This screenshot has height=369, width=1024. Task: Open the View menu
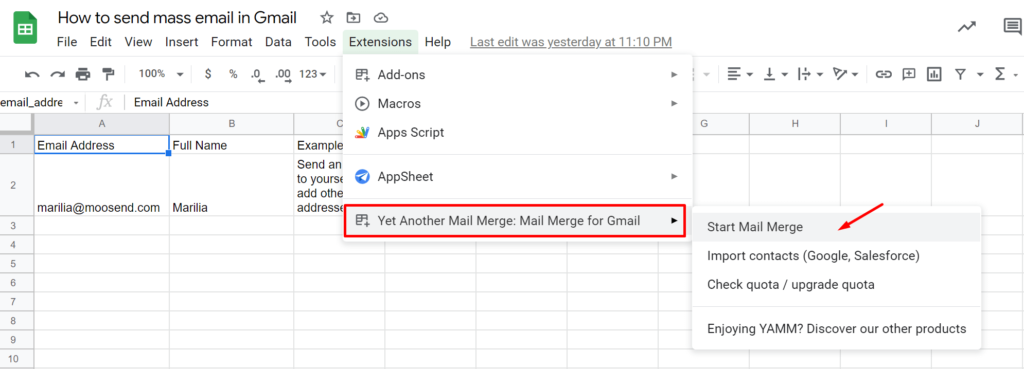pos(138,42)
